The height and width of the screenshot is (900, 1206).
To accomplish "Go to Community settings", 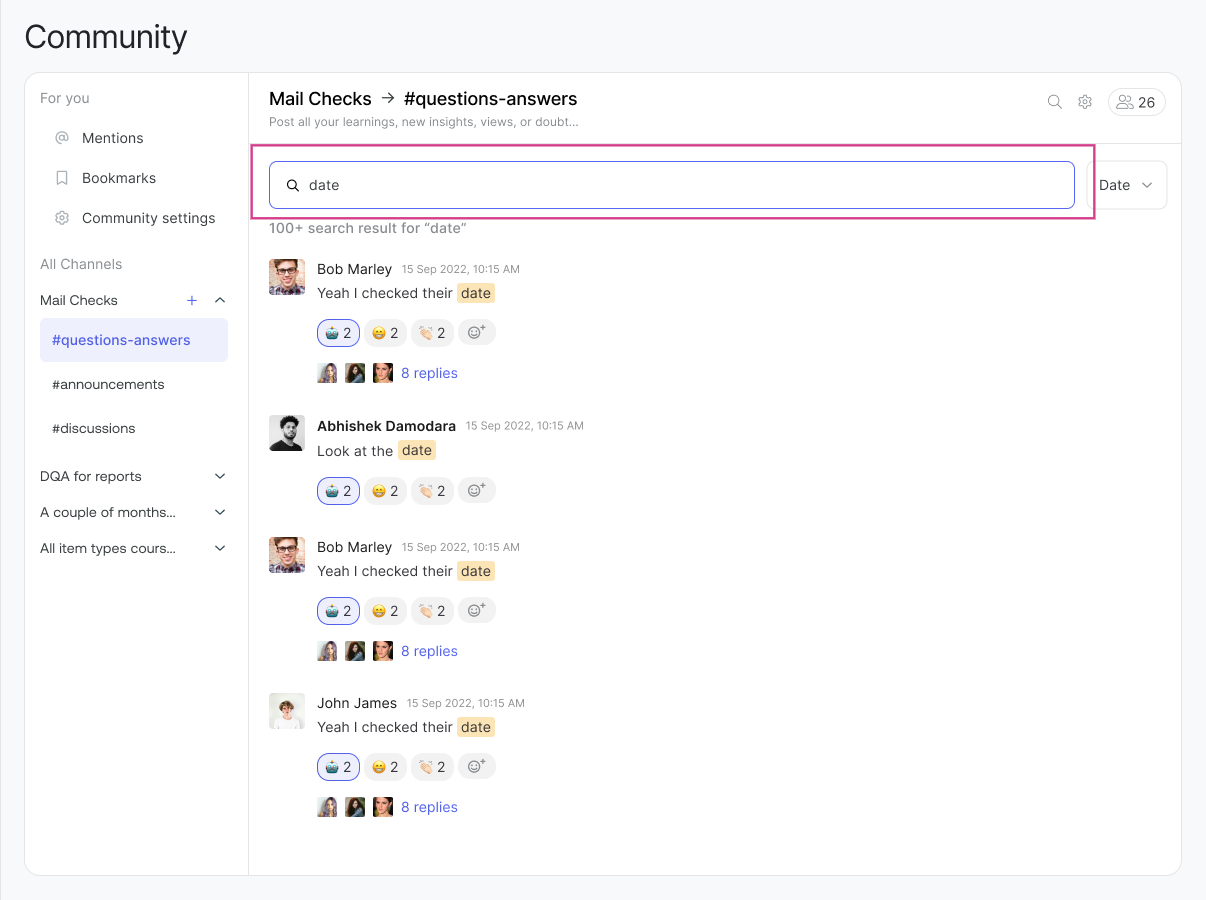I will pyautogui.click(x=148, y=218).
